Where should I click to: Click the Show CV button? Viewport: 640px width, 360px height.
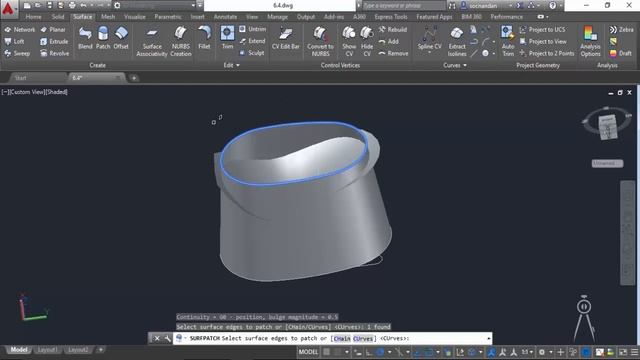(349, 41)
